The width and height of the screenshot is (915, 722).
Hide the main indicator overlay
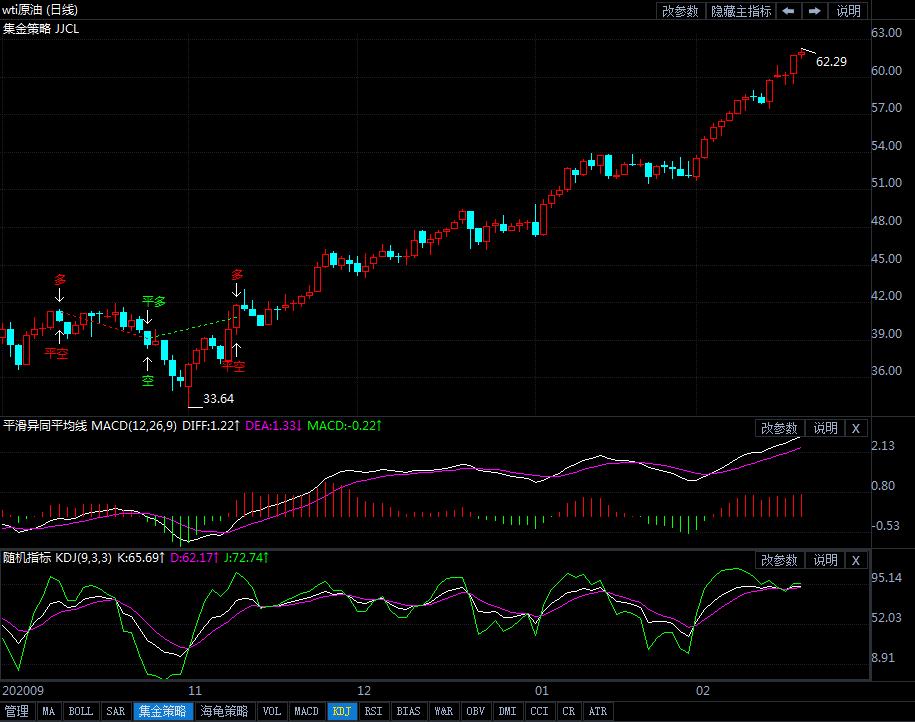click(x=741, y=11)
